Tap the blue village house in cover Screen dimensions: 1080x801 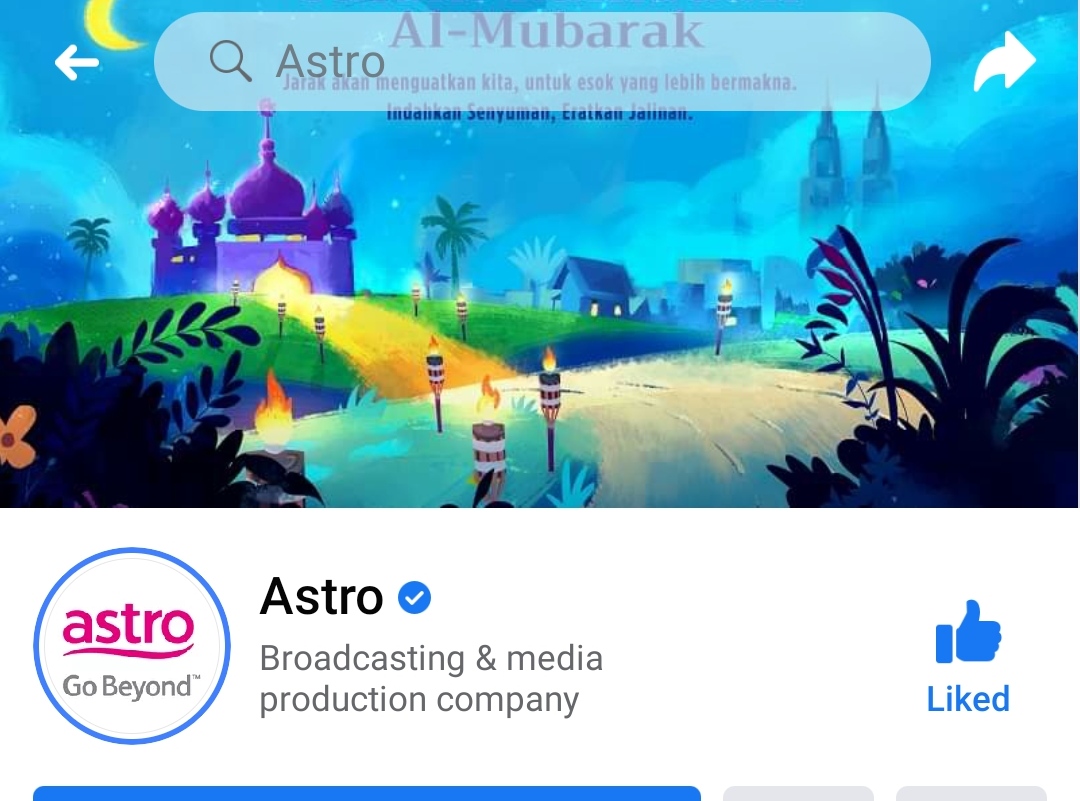tap(594, 286)
